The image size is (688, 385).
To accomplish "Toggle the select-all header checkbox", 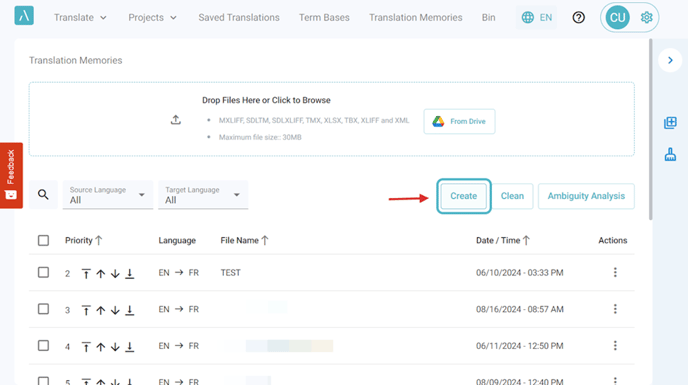I will pos(43,241).
